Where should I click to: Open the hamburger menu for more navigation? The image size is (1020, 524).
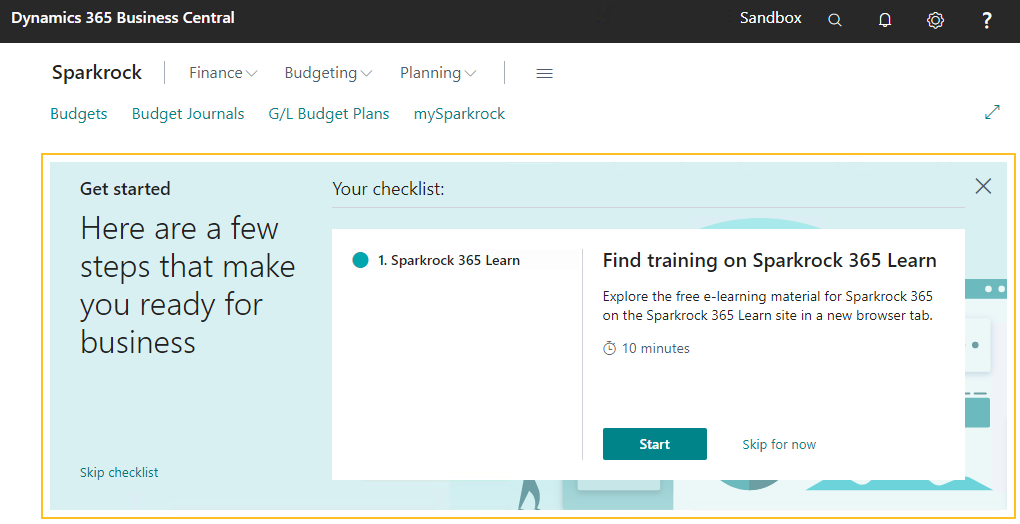(544, 73)
